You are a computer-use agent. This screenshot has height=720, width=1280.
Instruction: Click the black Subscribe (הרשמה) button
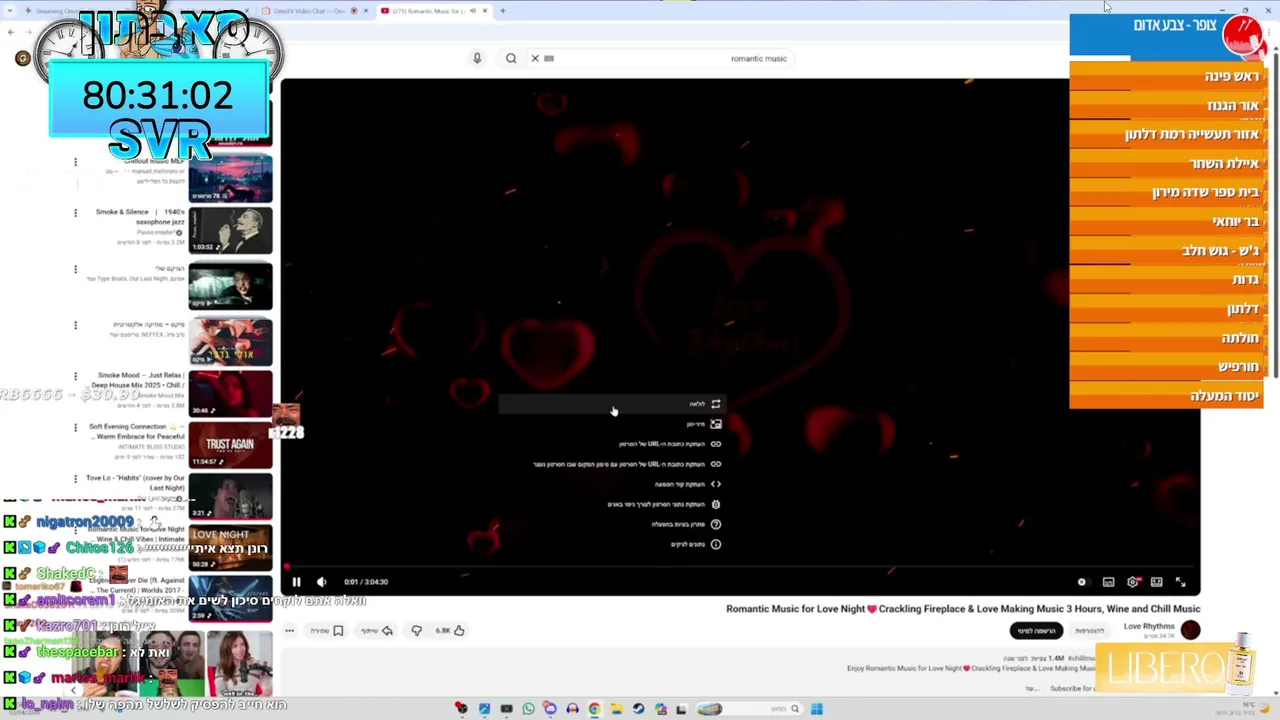coord(1036,631)
